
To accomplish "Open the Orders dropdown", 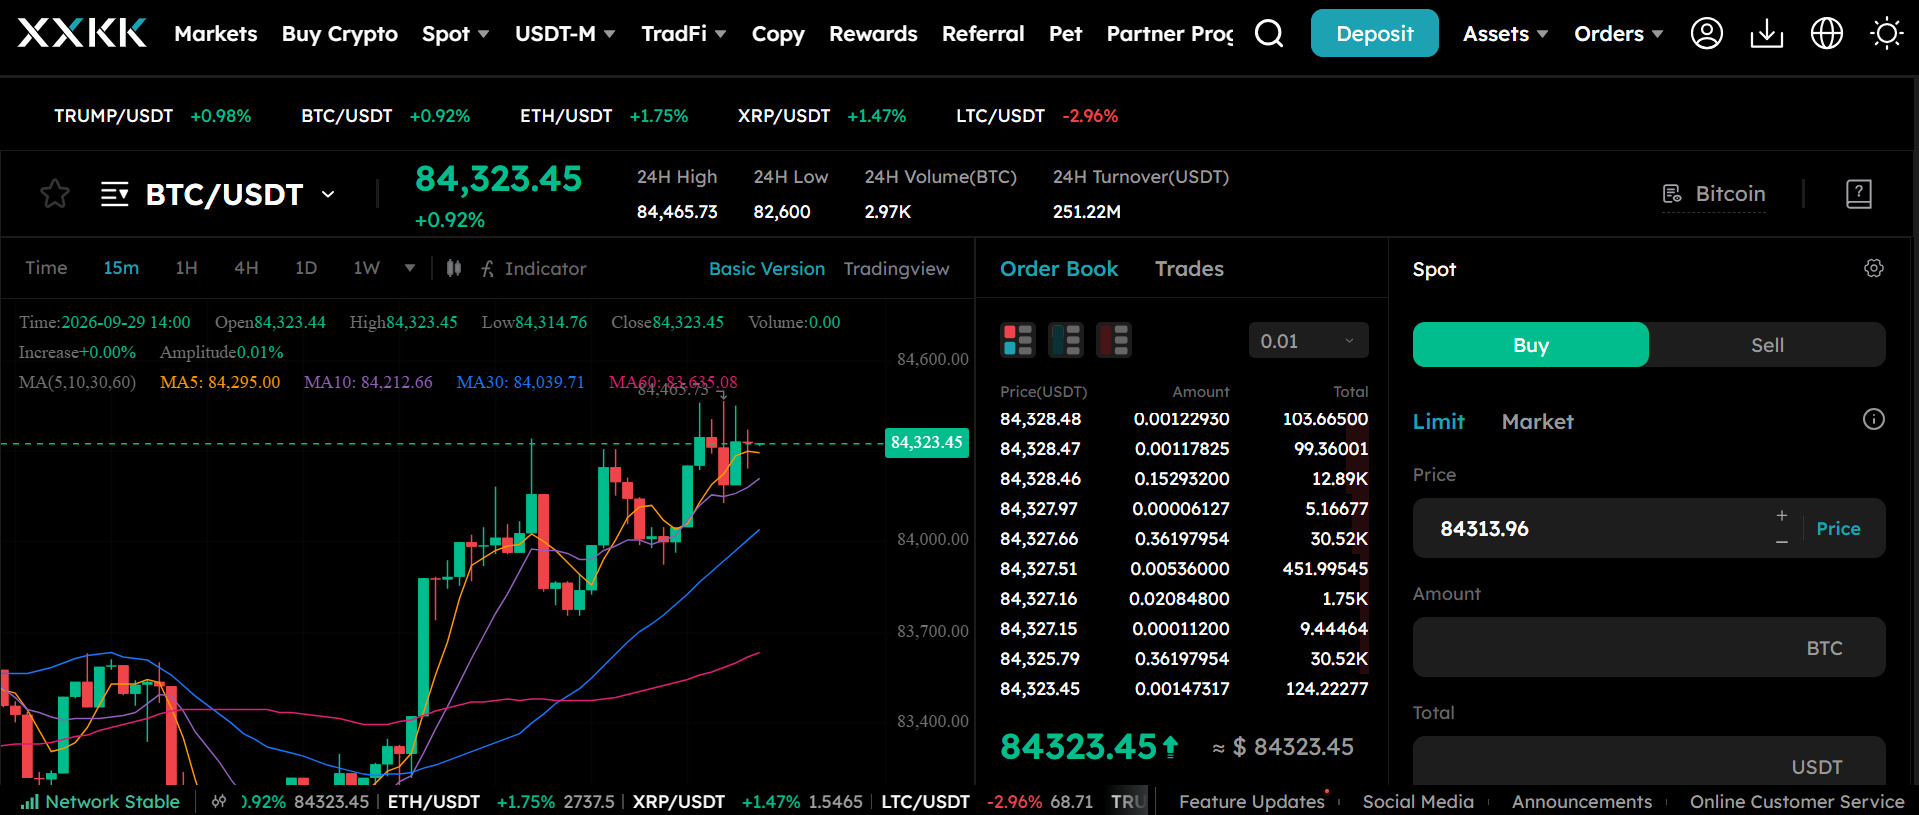I will click(x=1619, y=34).
